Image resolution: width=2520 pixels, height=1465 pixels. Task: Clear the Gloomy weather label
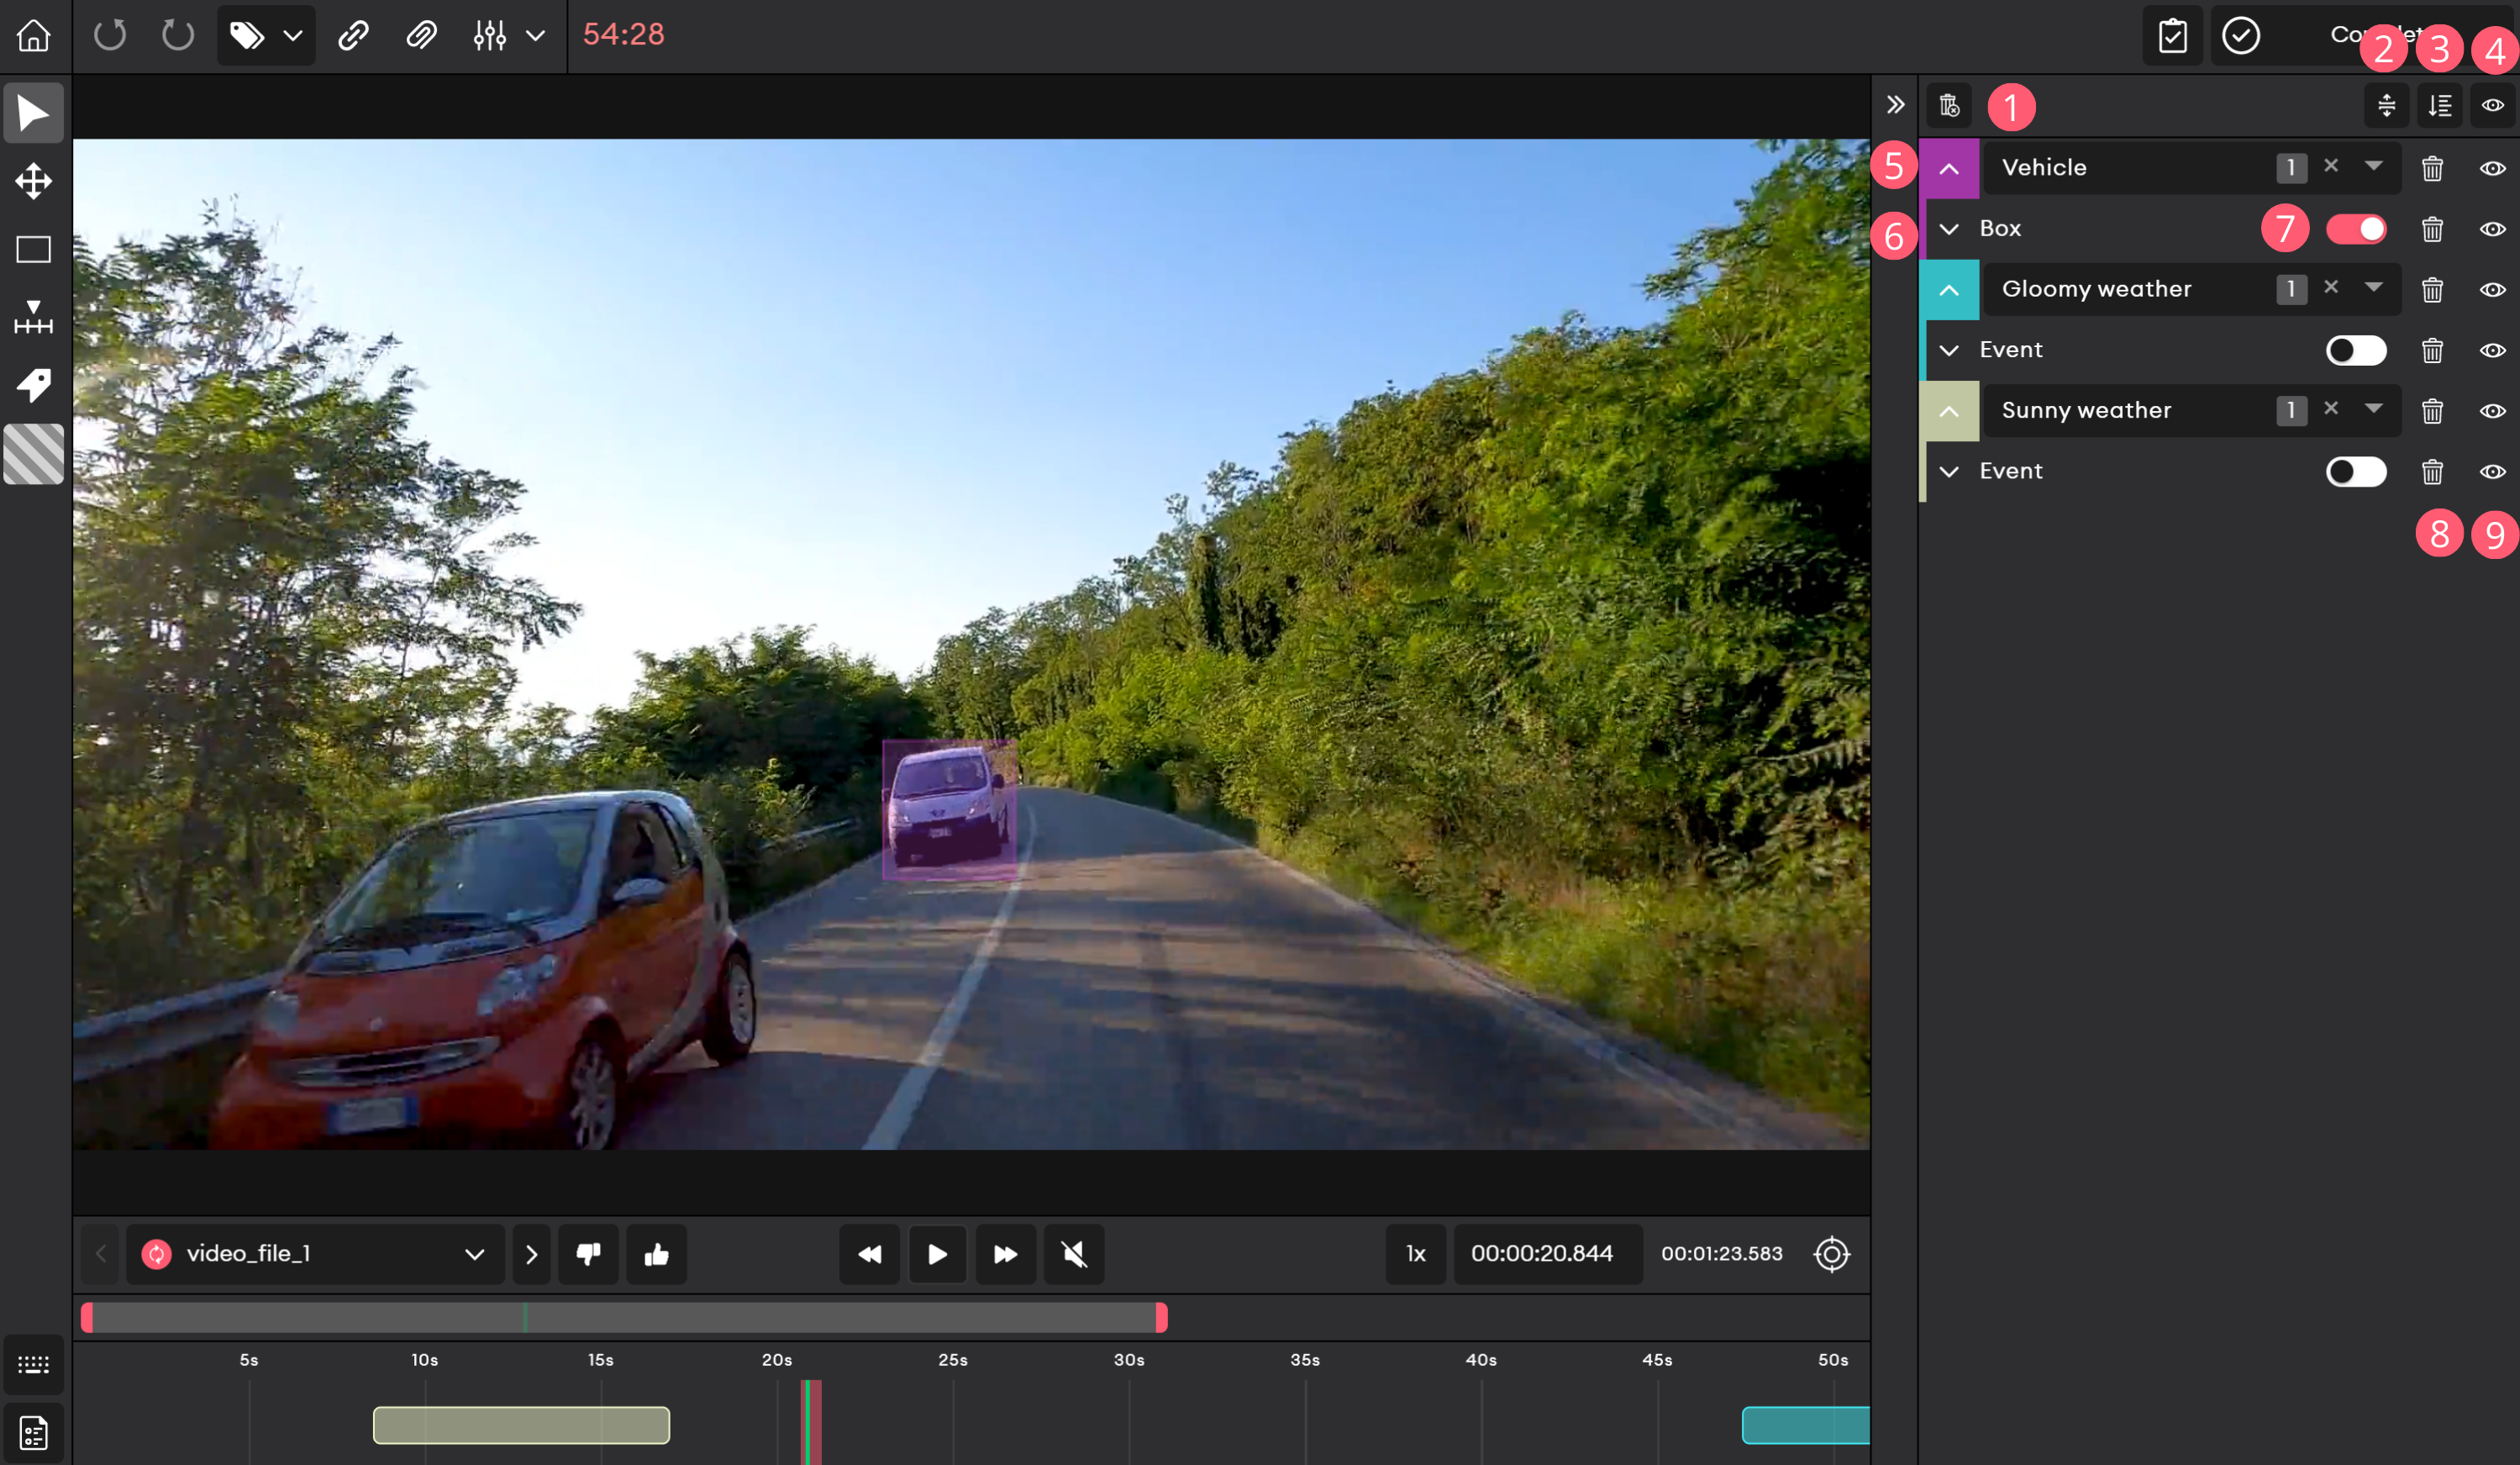tap(2331, 287)
